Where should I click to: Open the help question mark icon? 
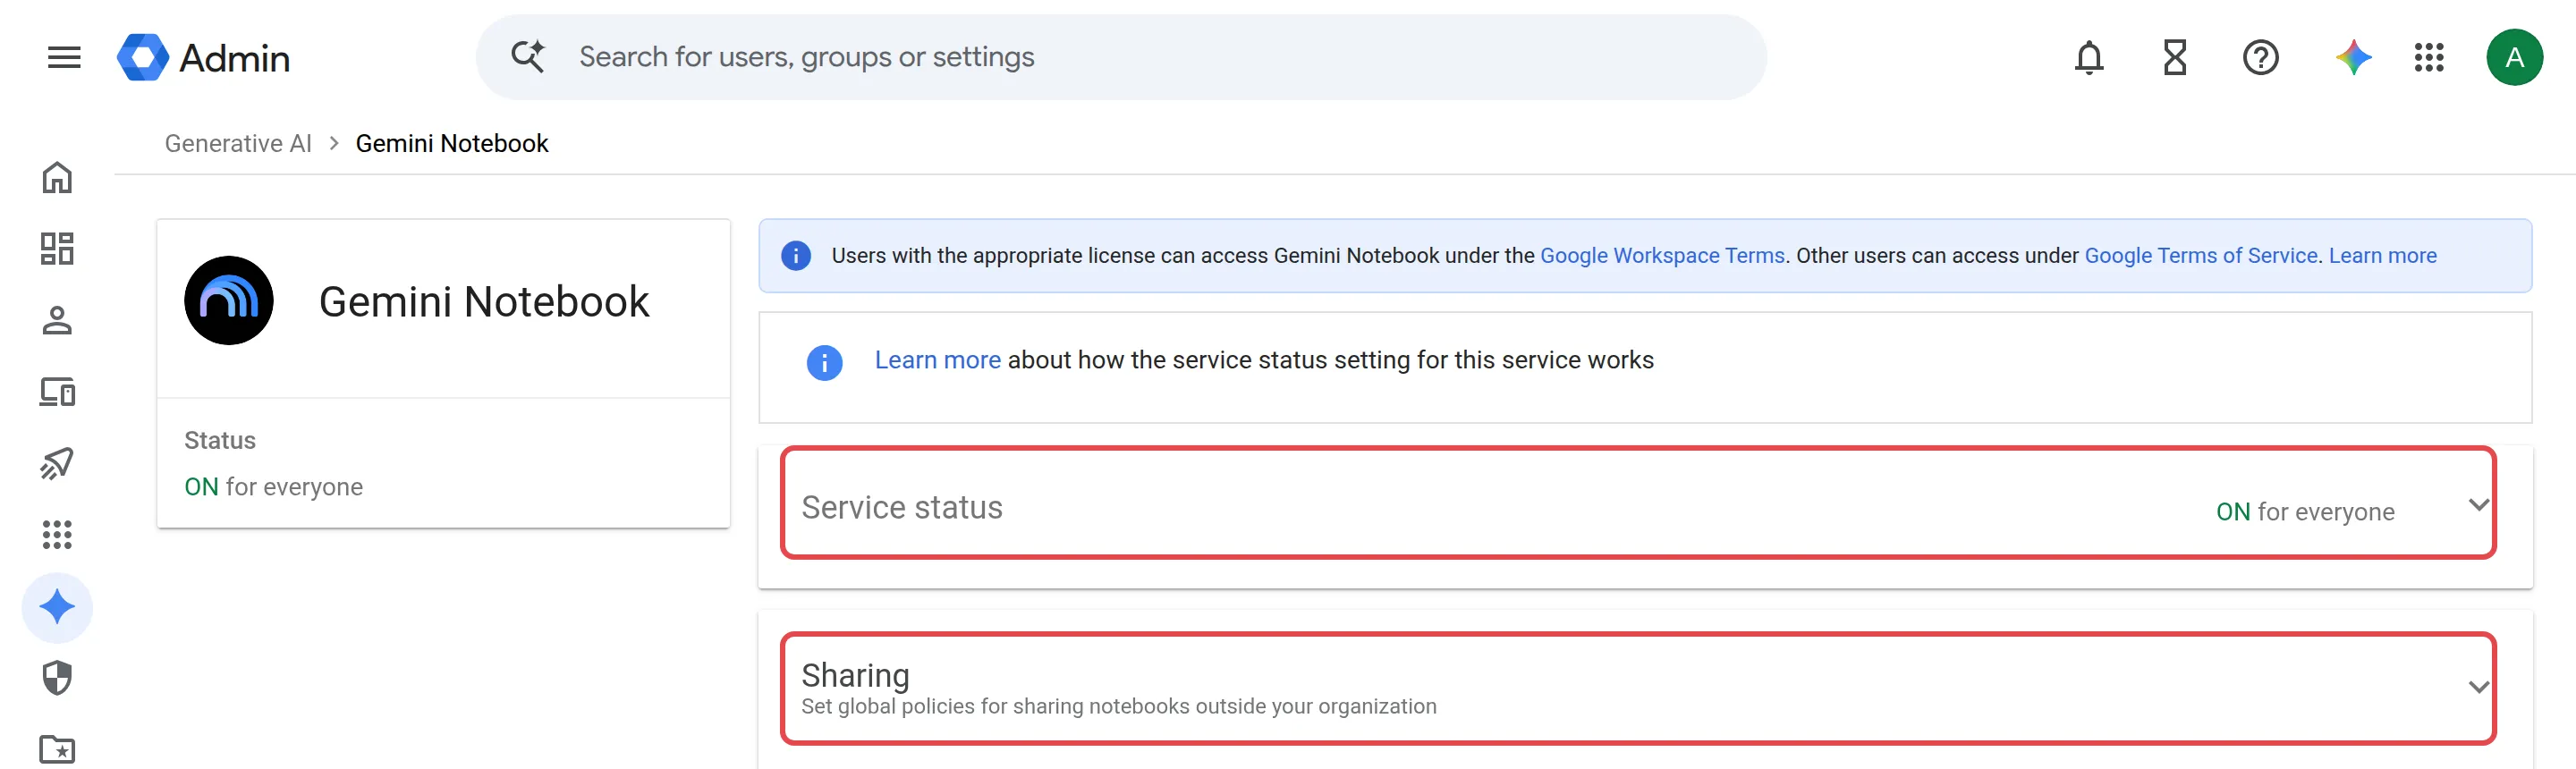point(2260,57)
